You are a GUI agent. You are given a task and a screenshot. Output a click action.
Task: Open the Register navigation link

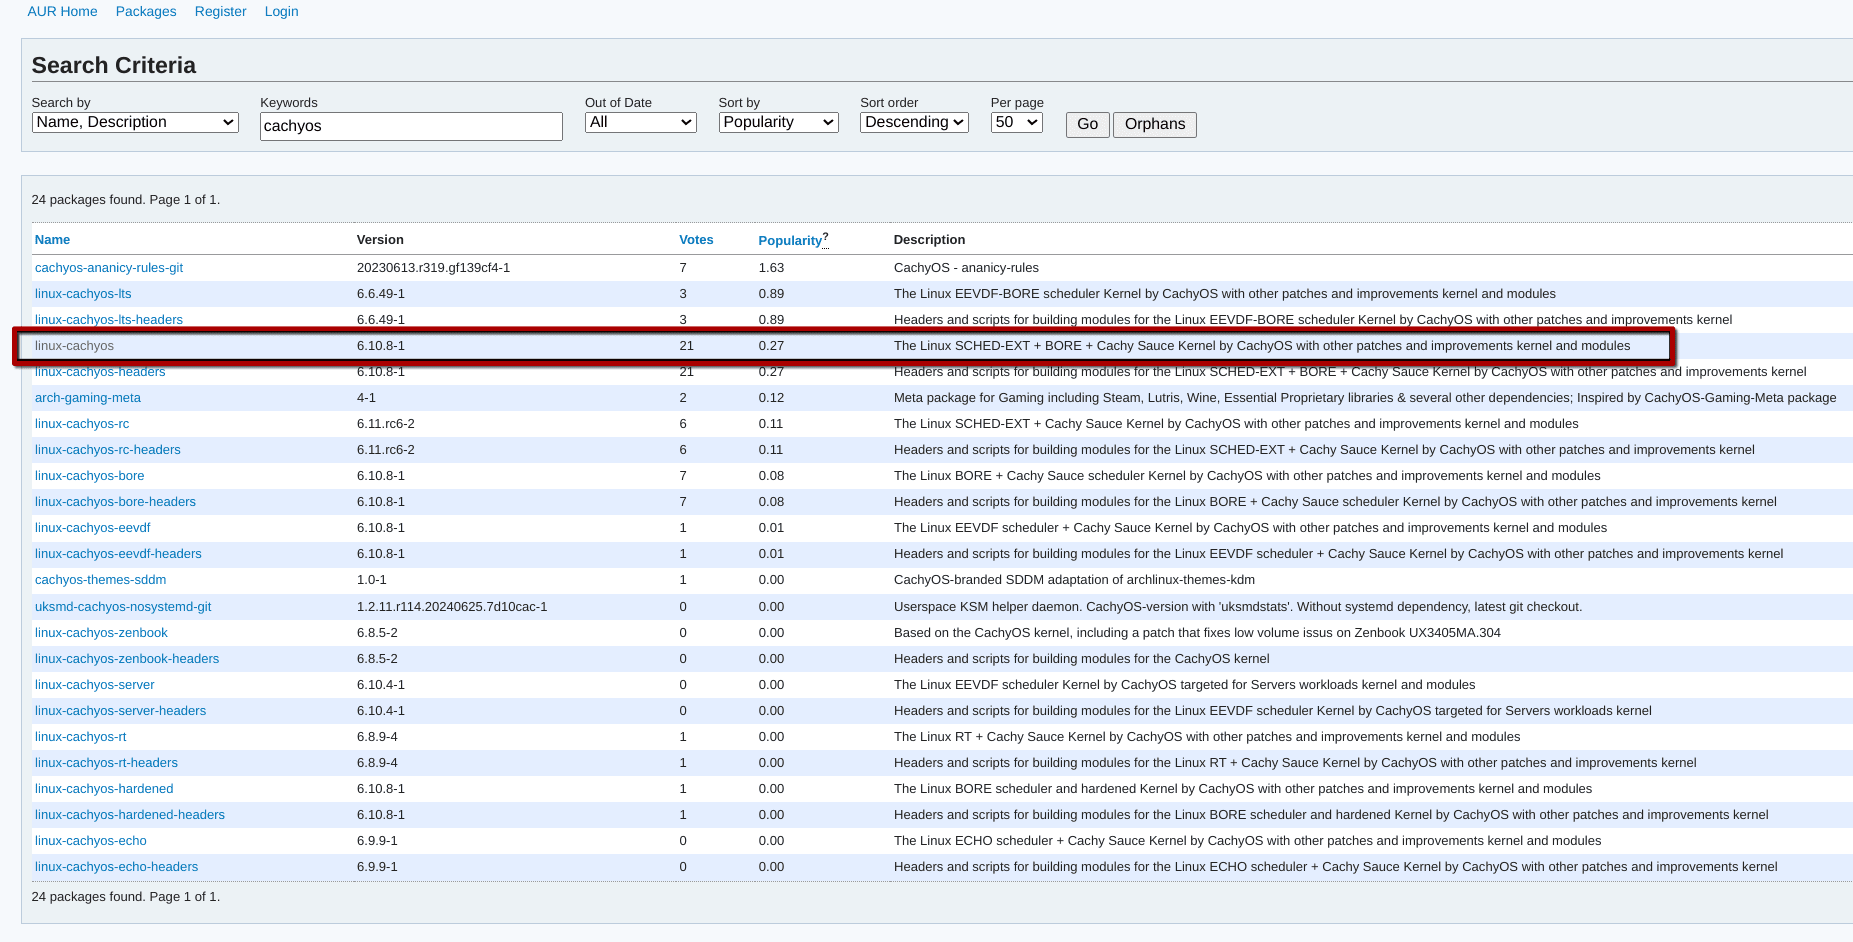(220, 11)
